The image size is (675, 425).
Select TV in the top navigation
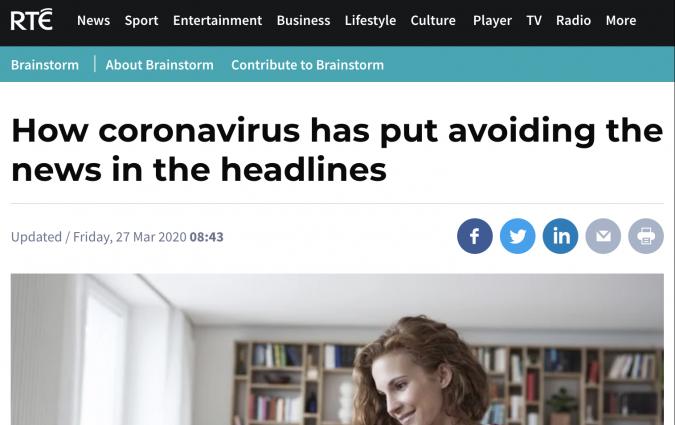coord(534,20)
